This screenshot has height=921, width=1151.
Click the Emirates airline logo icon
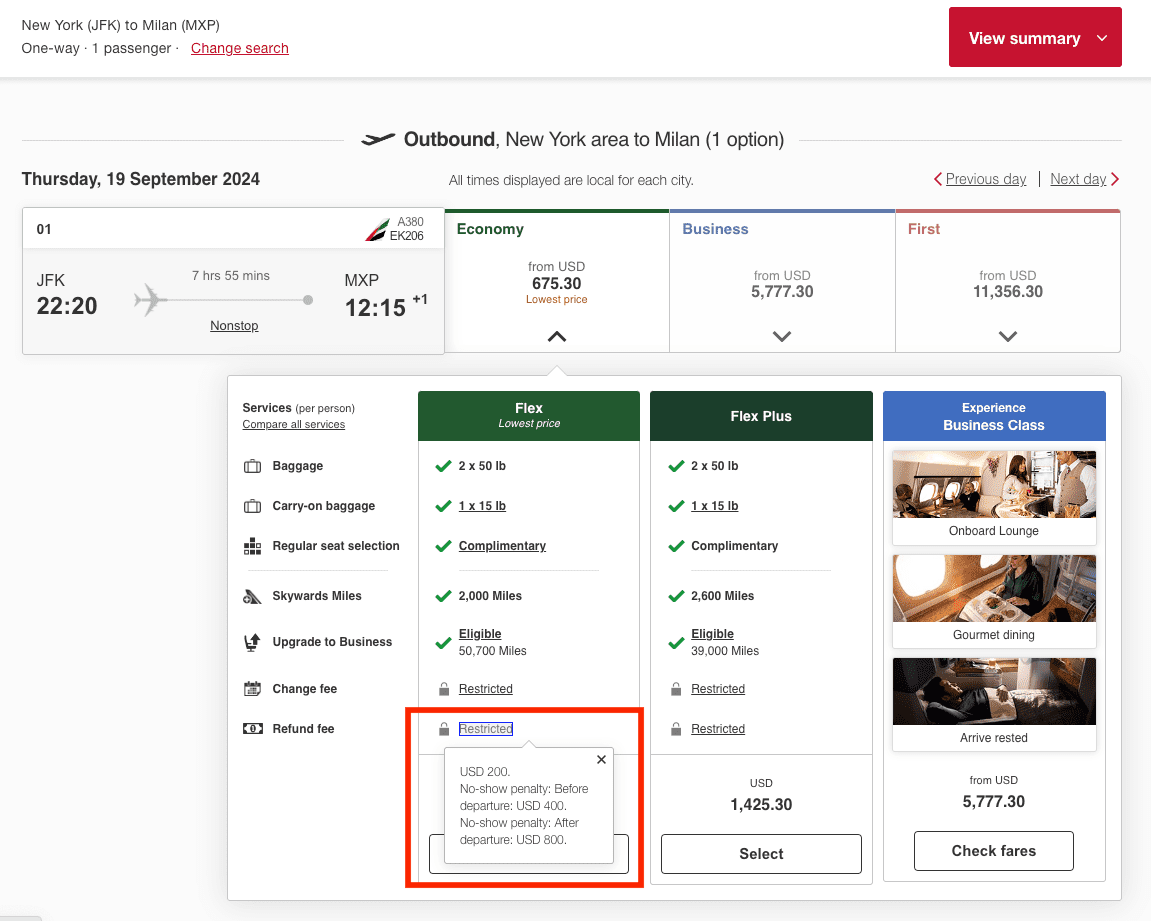pyautogui.click(x=377, y=230)
